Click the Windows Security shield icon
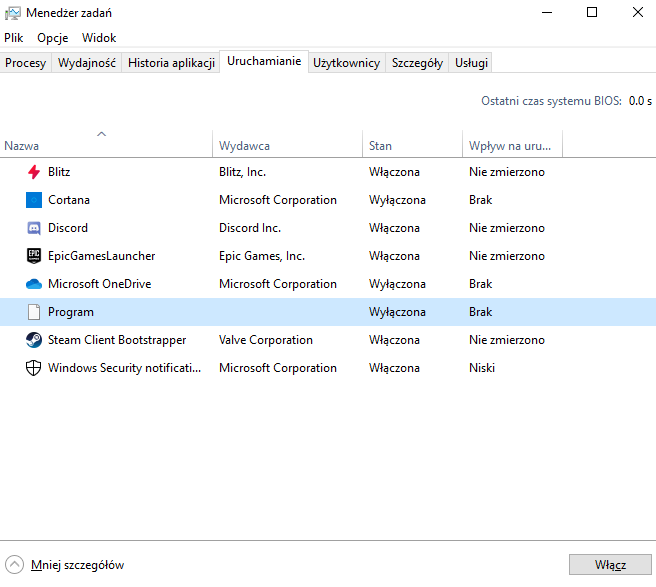This screenshot has height=587, width=656. [33, 368]
